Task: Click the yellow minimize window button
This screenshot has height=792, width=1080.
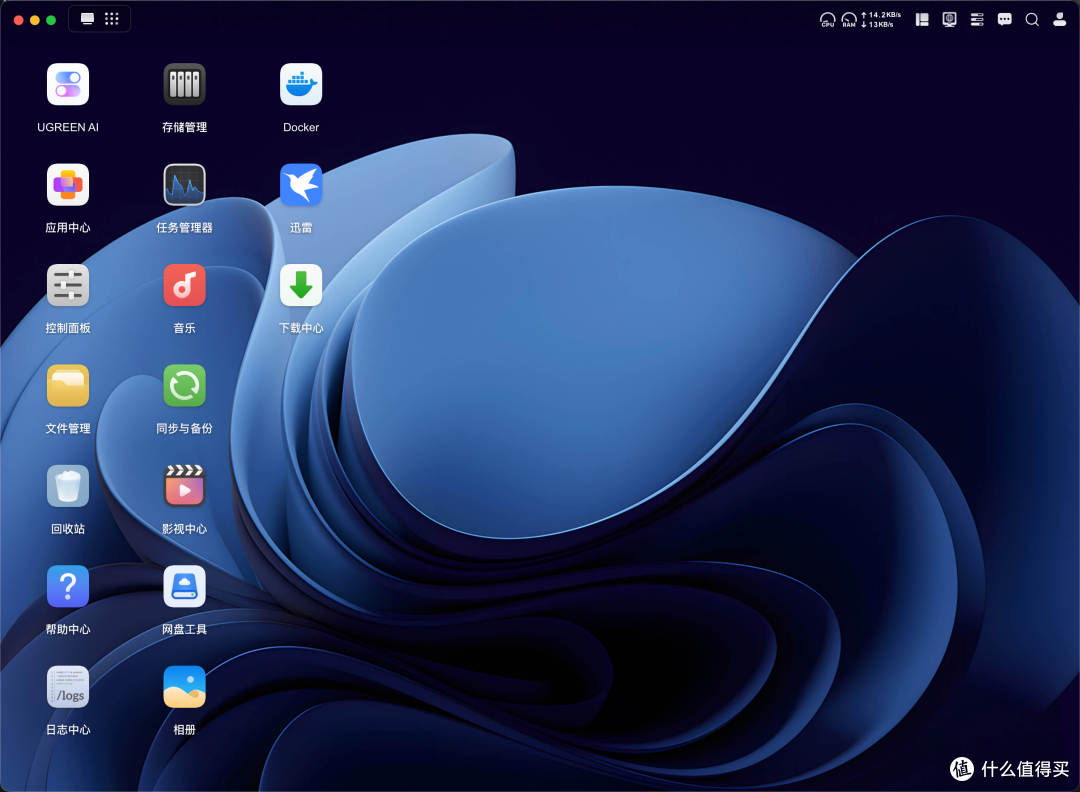Action: 34,20
